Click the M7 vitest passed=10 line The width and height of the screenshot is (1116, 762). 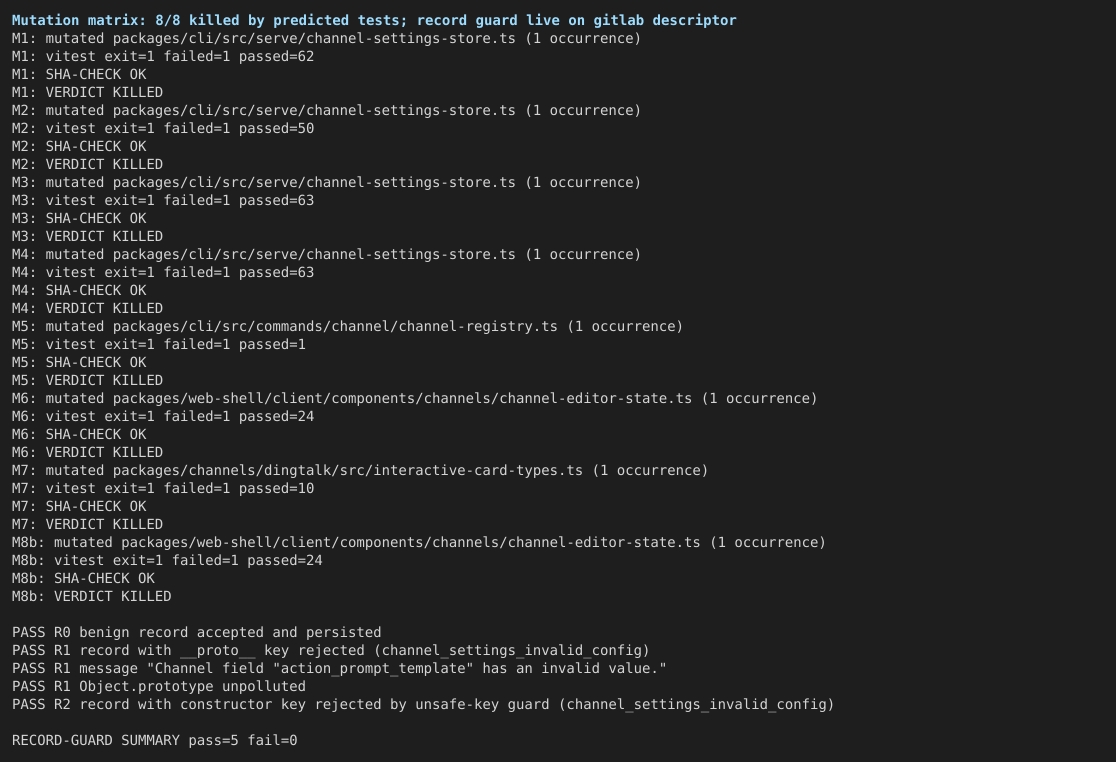[163, 488]
